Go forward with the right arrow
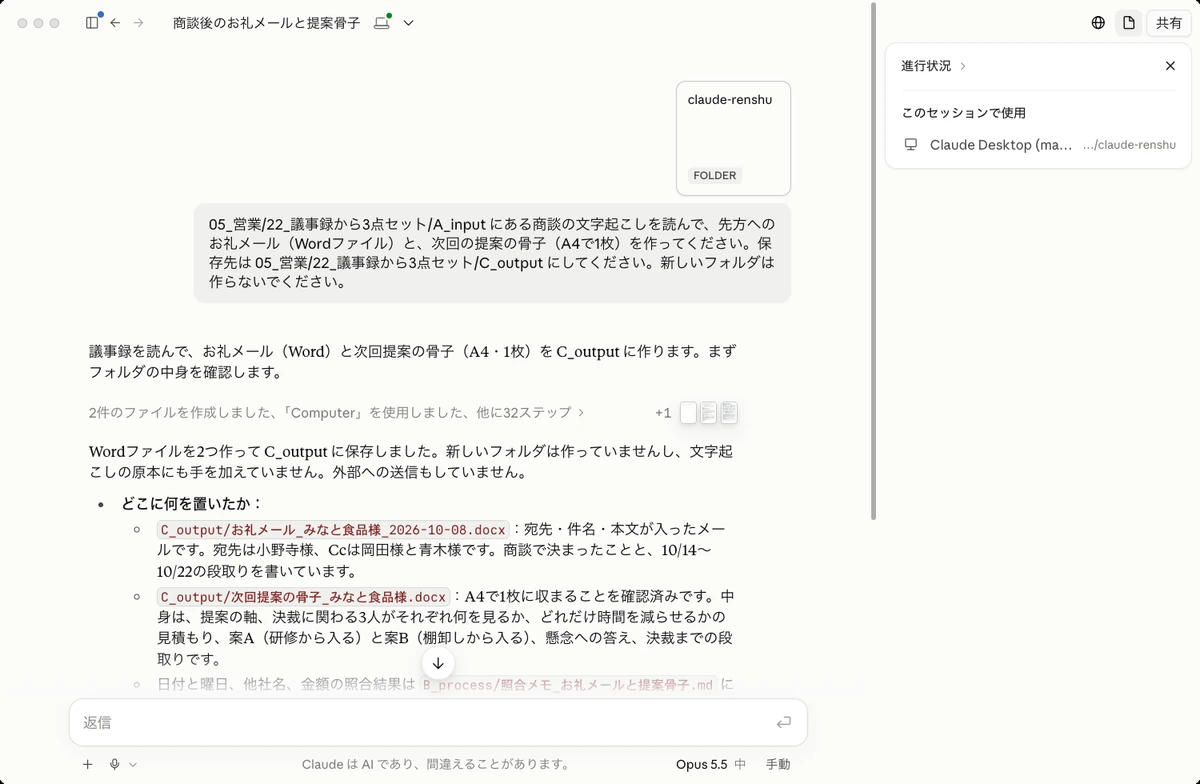 [139, 22]
